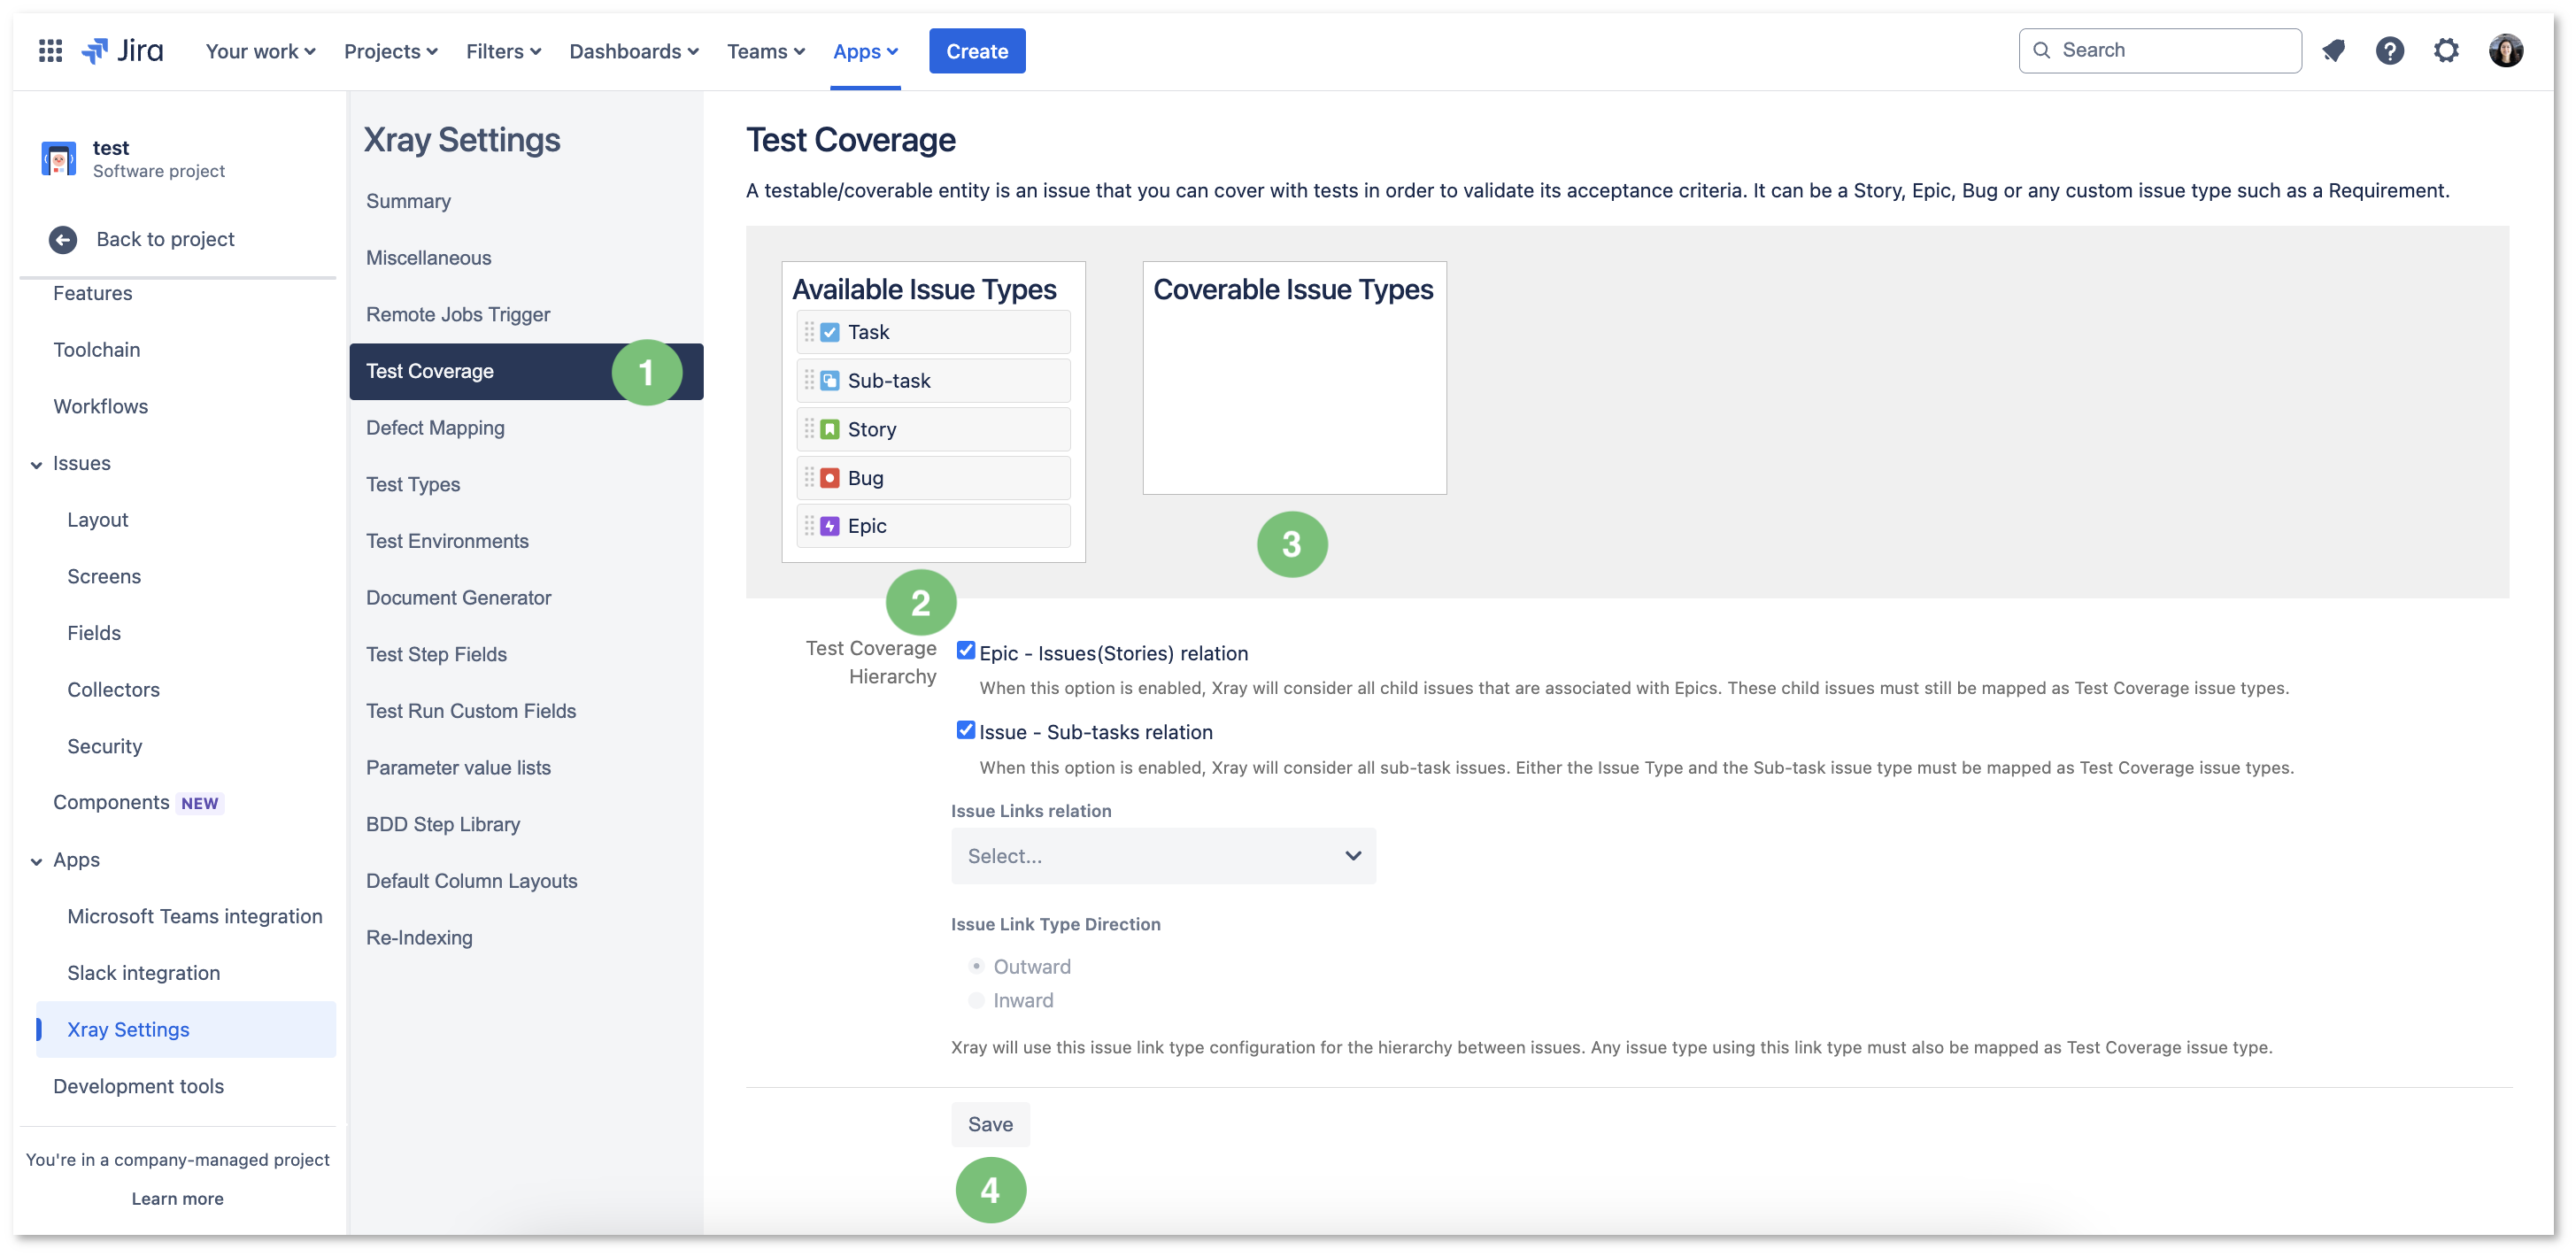
Task: Open the help question mark icon
Action: (2389, 51)
